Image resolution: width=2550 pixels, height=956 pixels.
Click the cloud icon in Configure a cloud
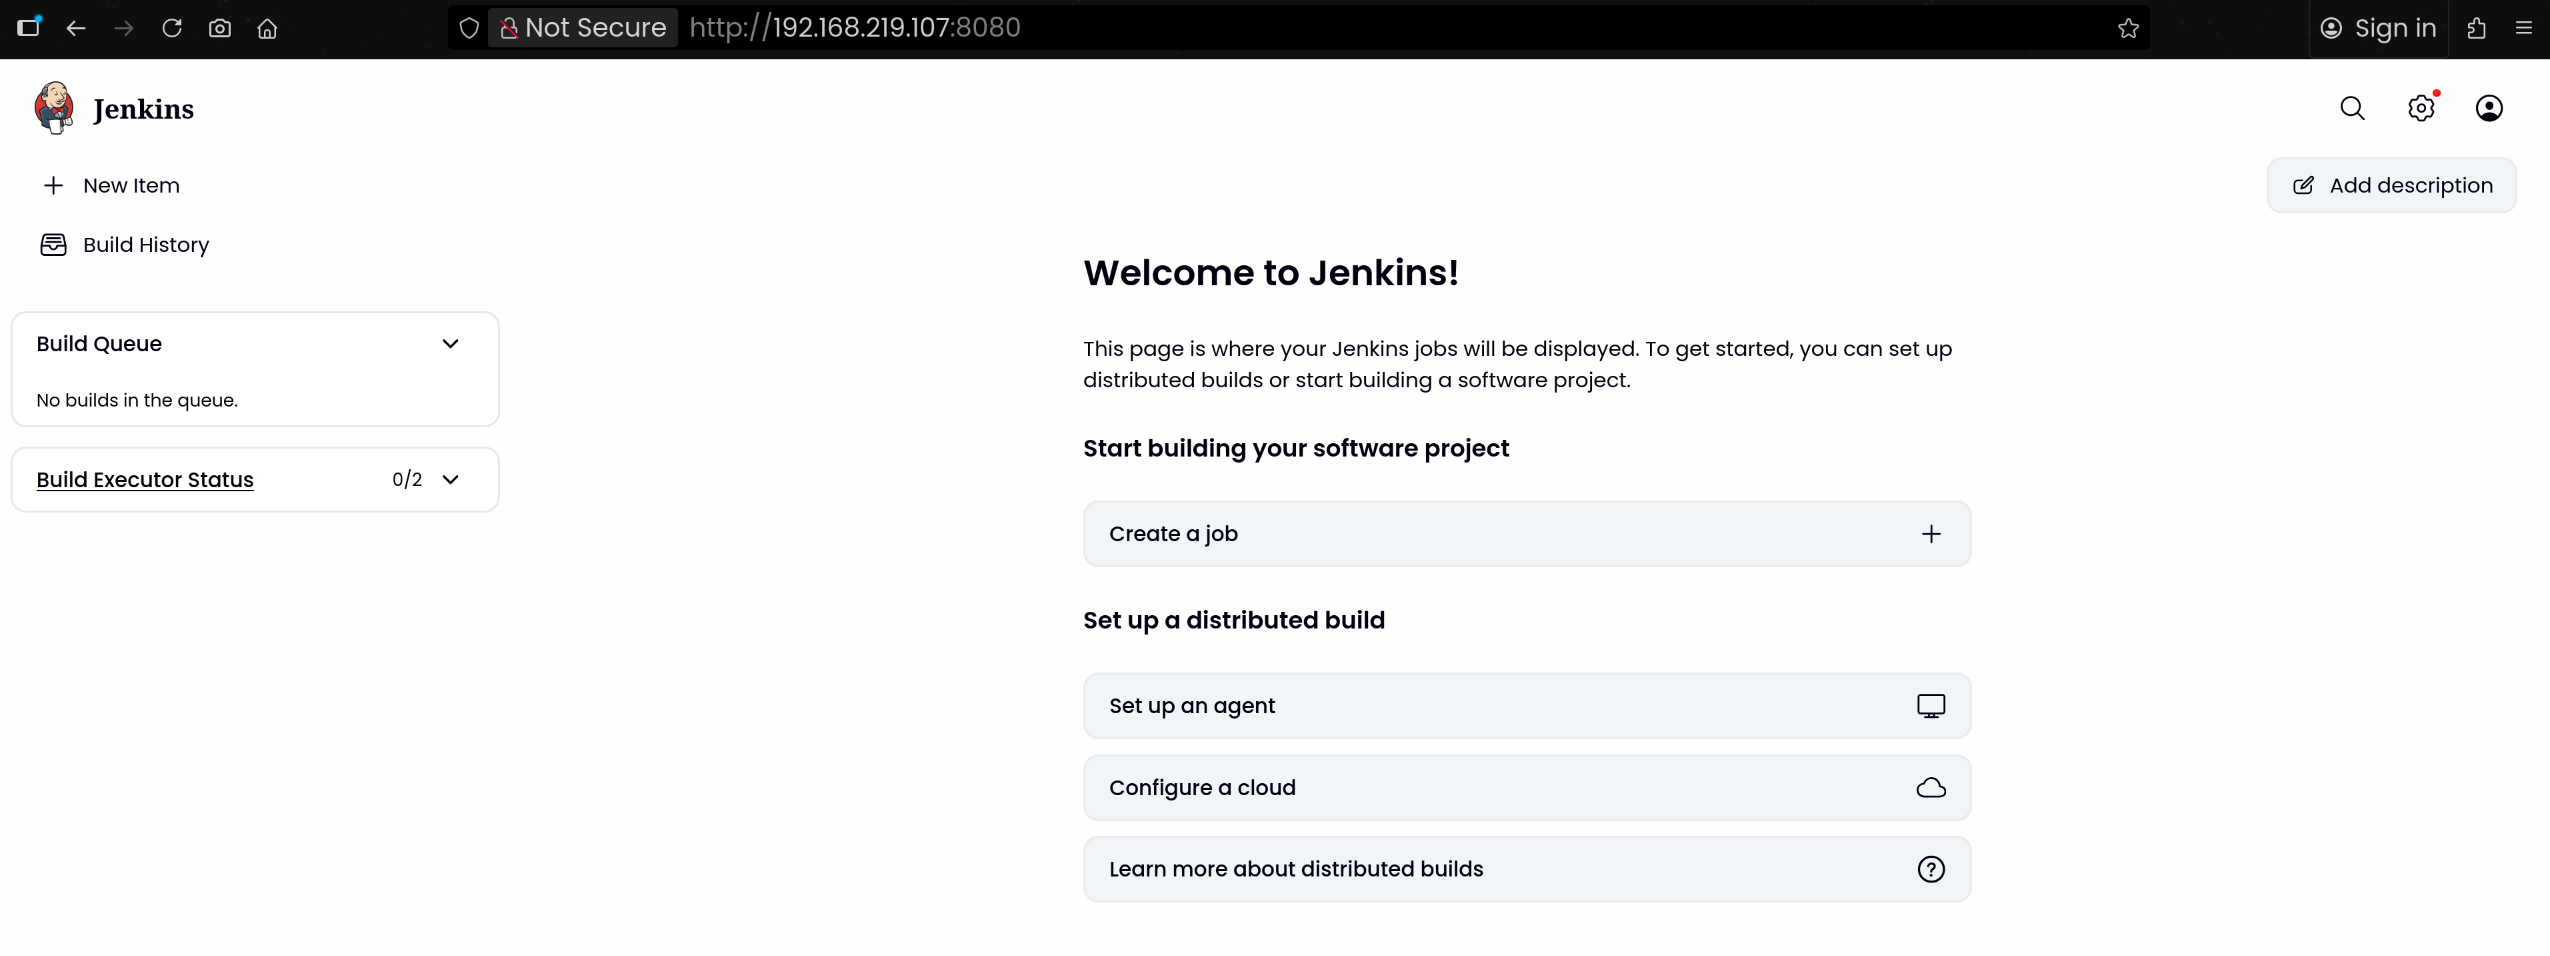pos(1931,788)
